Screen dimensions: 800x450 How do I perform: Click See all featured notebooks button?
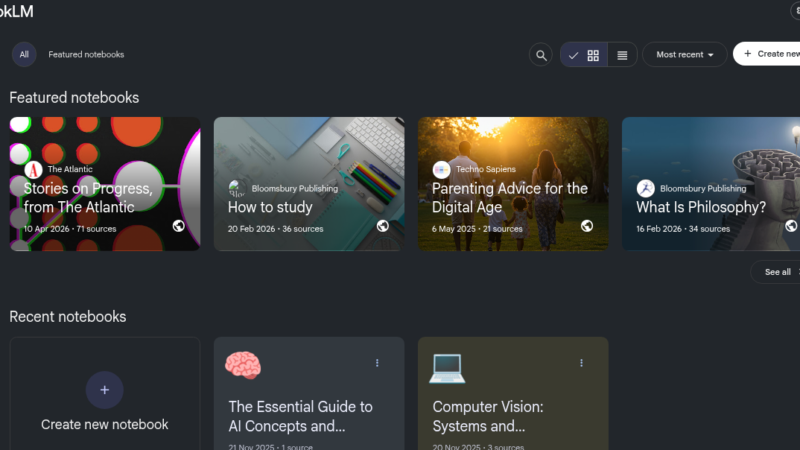point(777,272)
